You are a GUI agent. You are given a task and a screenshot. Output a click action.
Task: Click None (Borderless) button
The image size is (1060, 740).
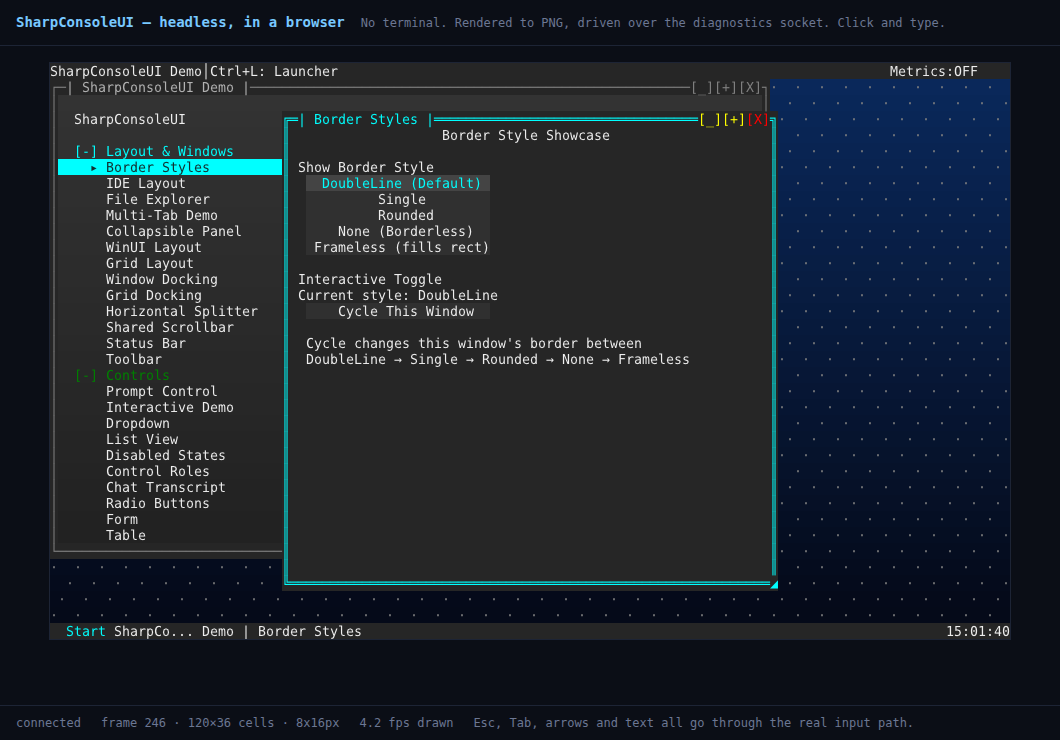coord(398,232)
